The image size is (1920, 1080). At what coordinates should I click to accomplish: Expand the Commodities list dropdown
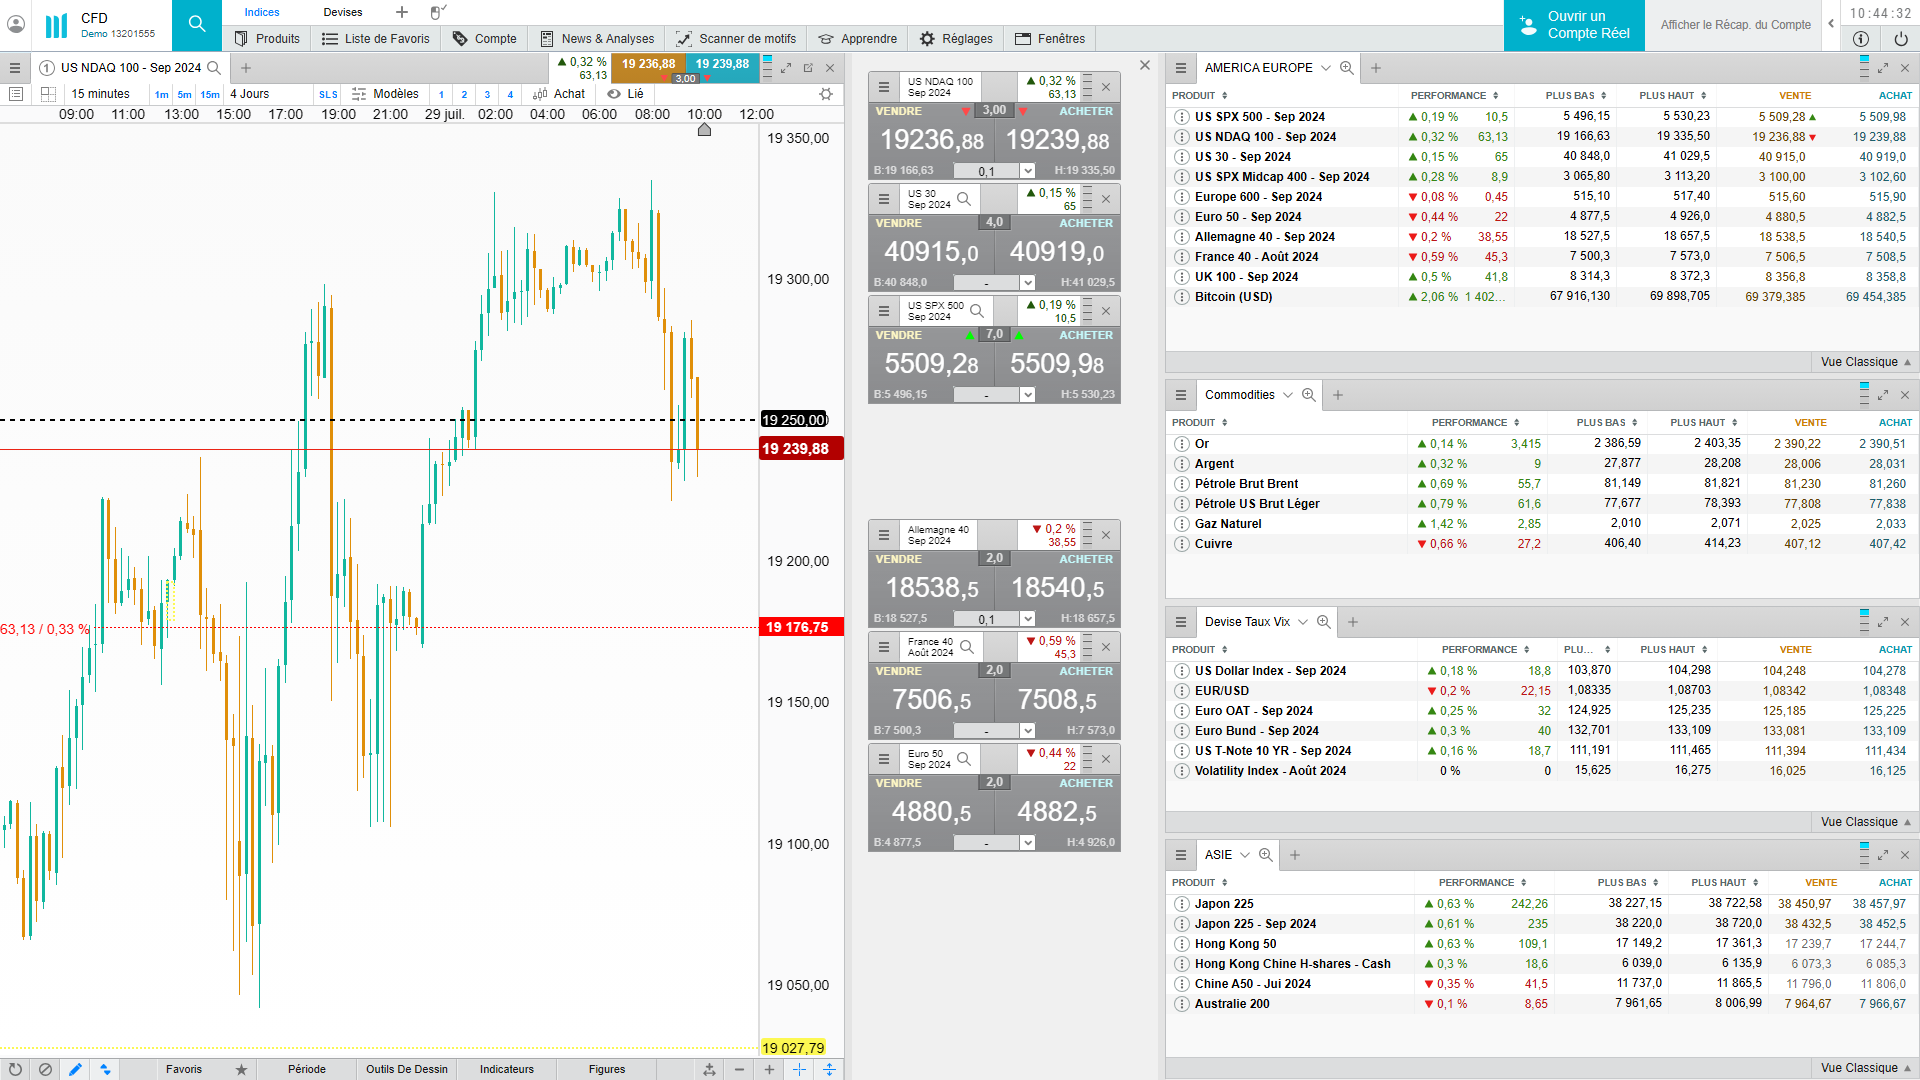(x=1288, y=395)
